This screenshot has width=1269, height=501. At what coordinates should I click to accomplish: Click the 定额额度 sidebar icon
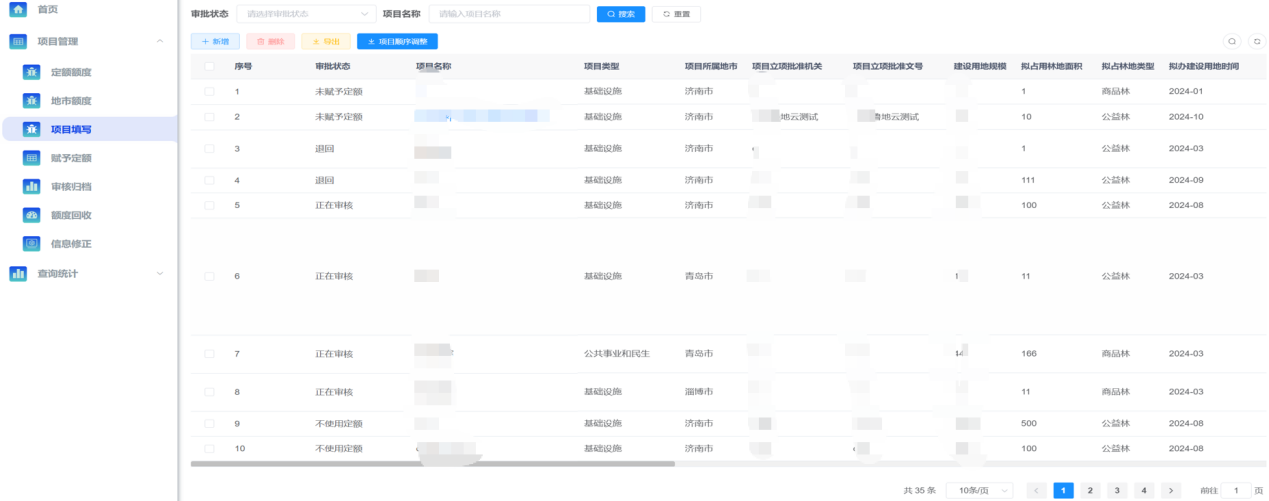[x=31, y=72]
